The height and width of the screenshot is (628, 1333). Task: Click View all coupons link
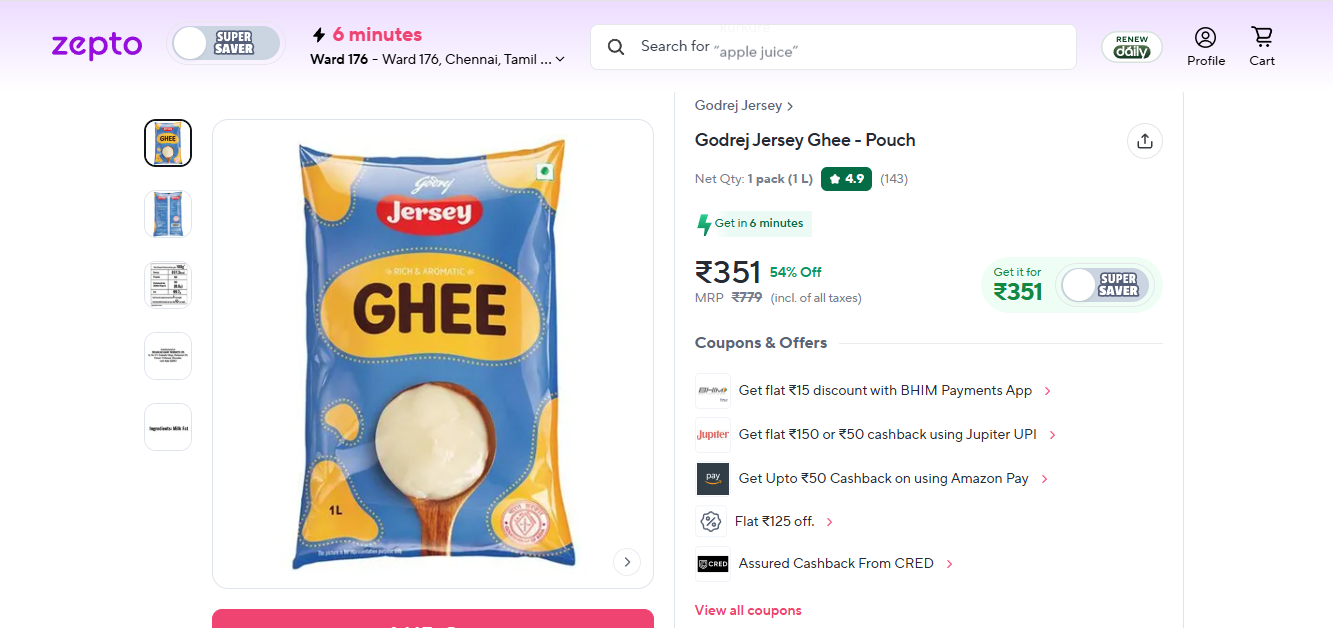pos(748,610)
